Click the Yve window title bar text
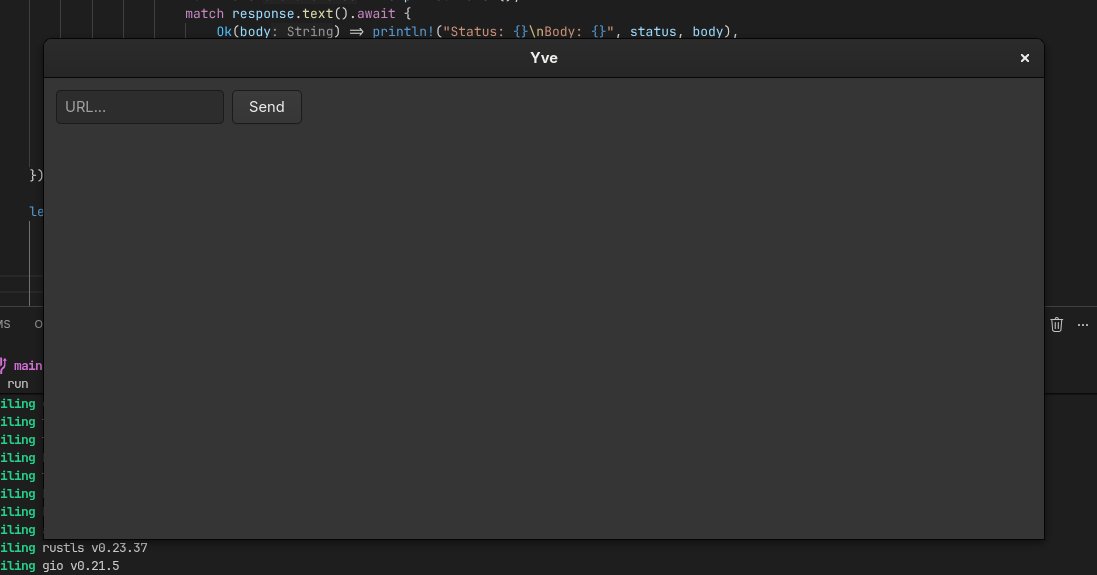 (x=544, y=58)
